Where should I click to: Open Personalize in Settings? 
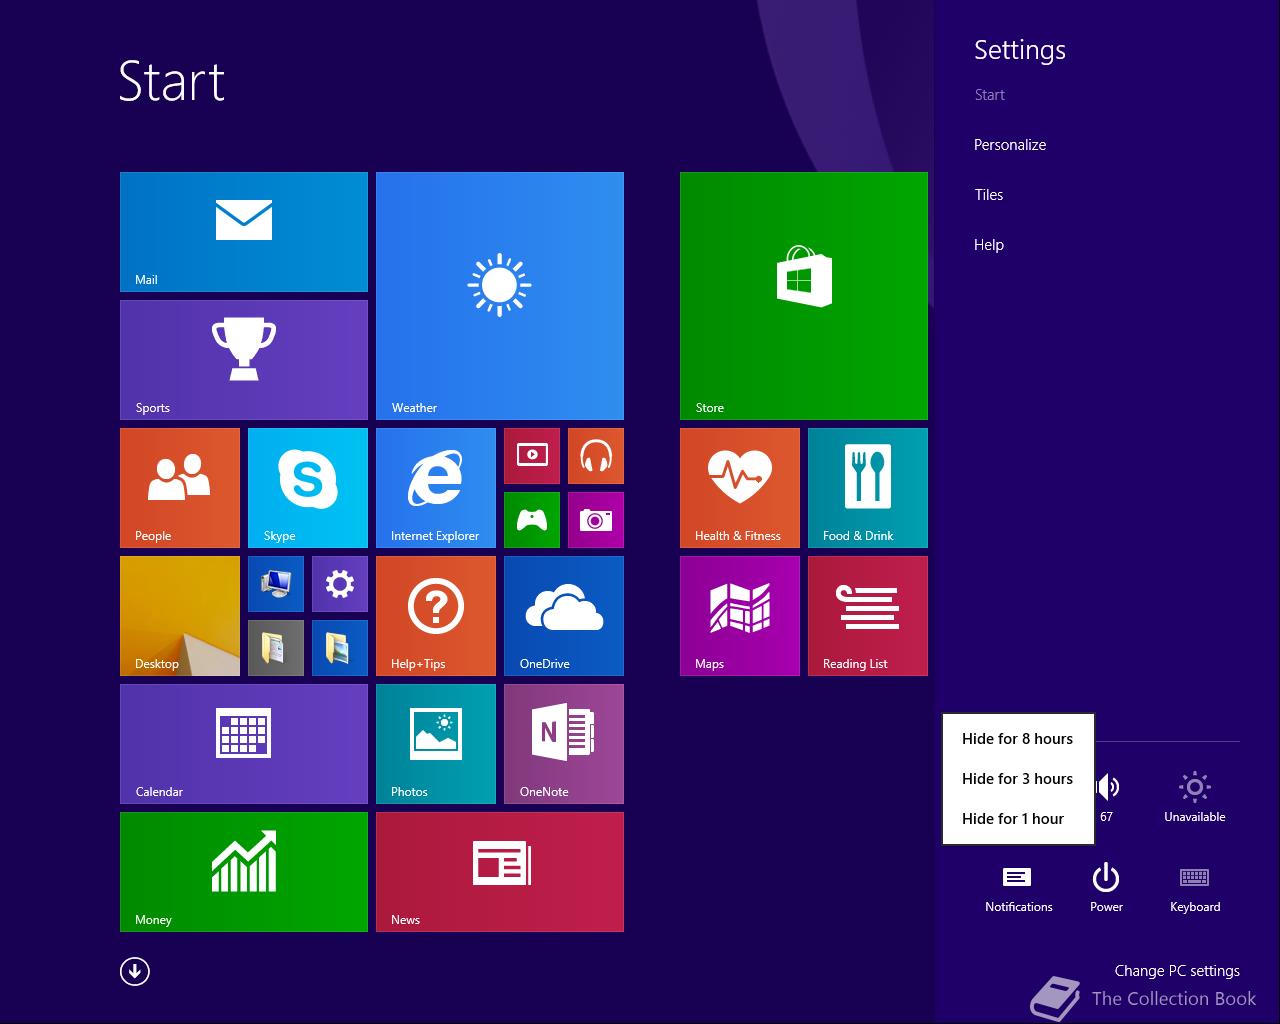tap(1010, 145)
